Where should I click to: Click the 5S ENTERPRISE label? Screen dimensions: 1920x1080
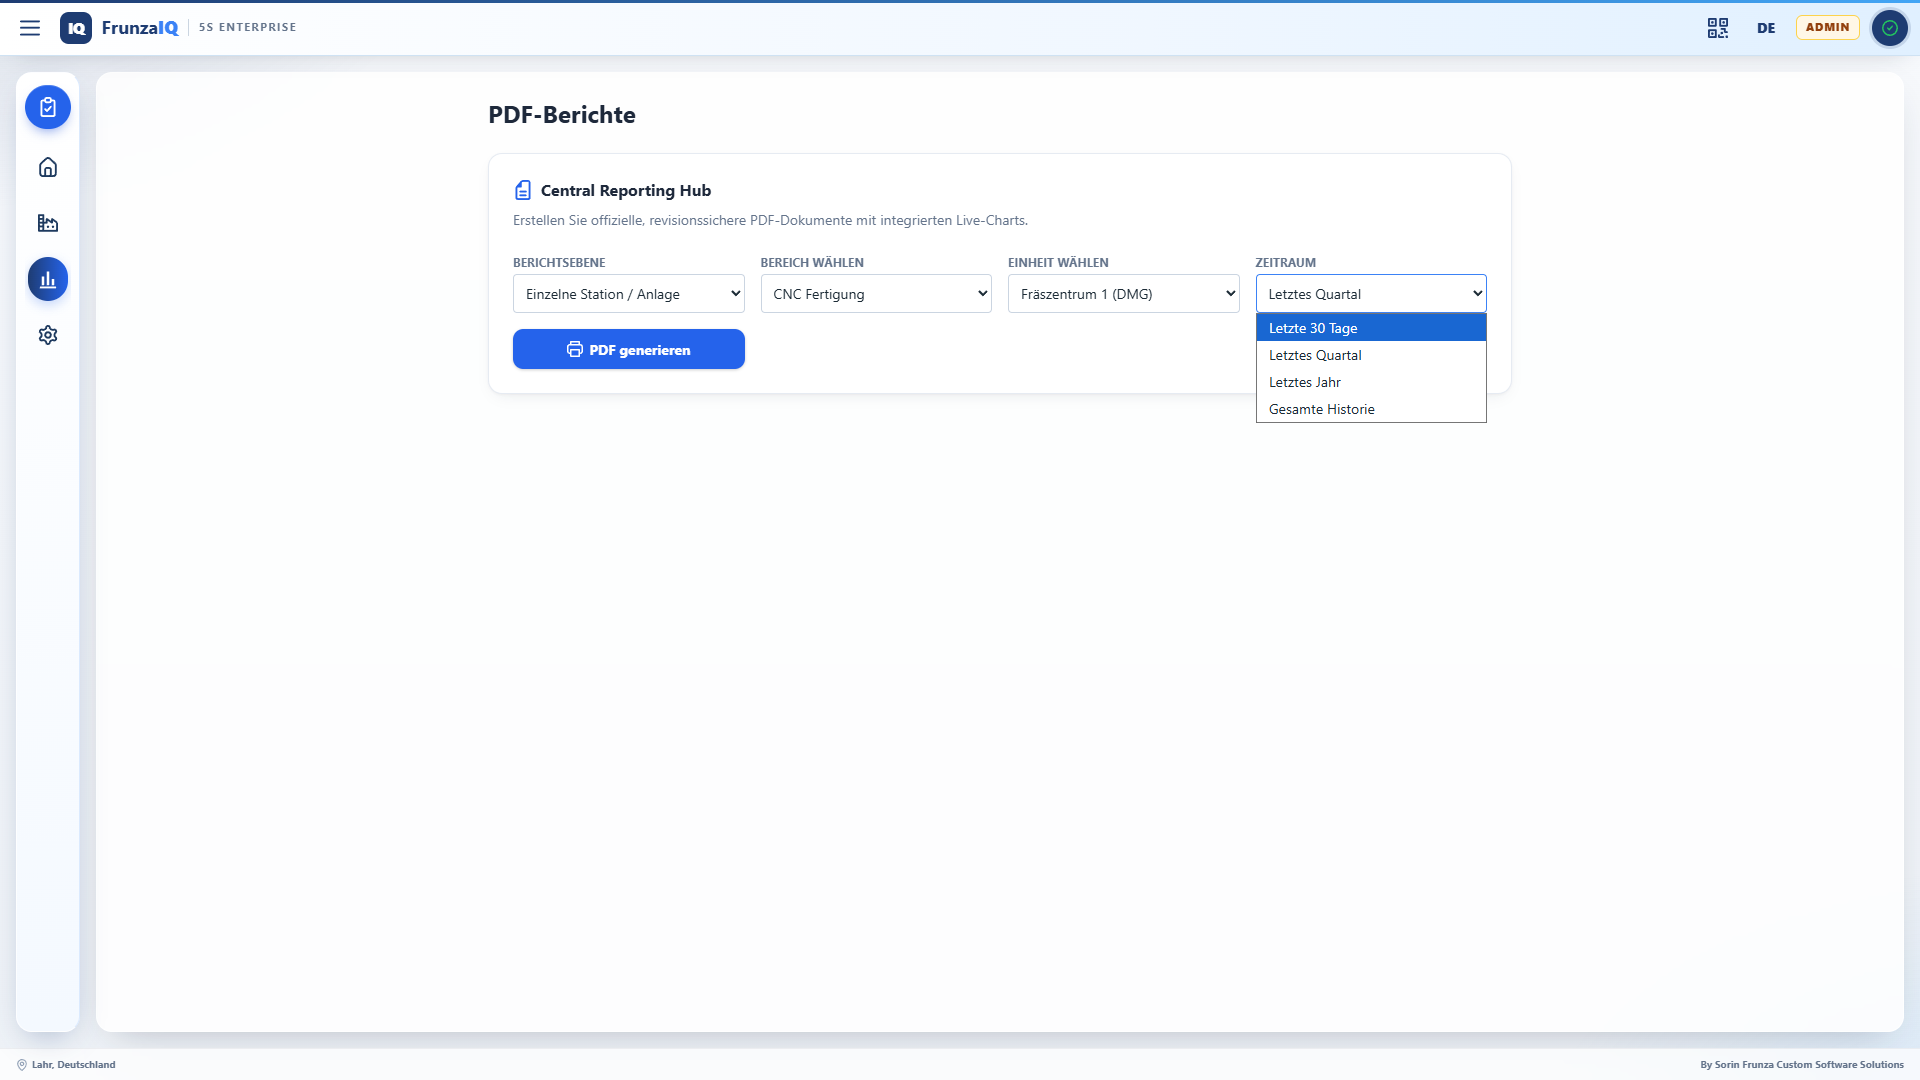point(247,27)
